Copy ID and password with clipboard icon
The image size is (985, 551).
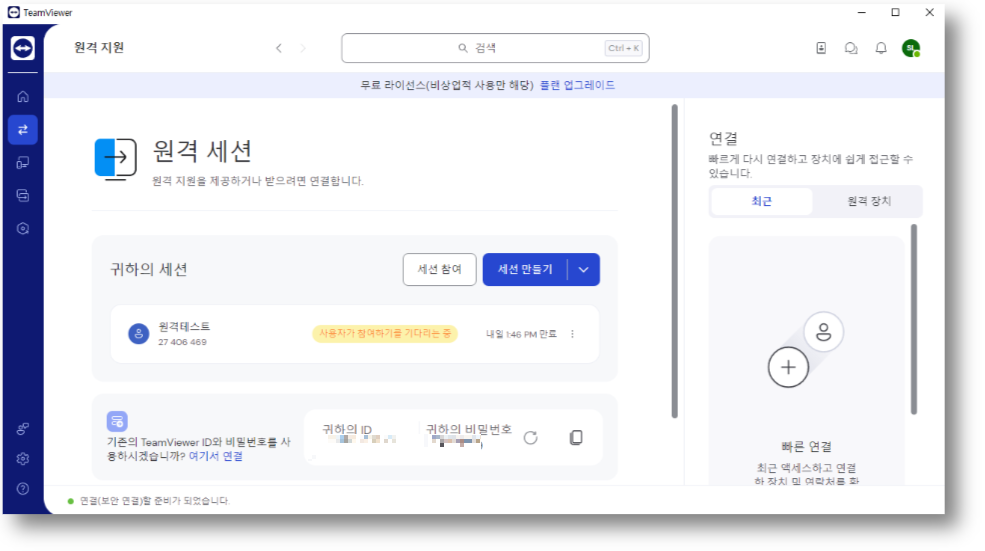pyautogui.click(x=576, y=437)
